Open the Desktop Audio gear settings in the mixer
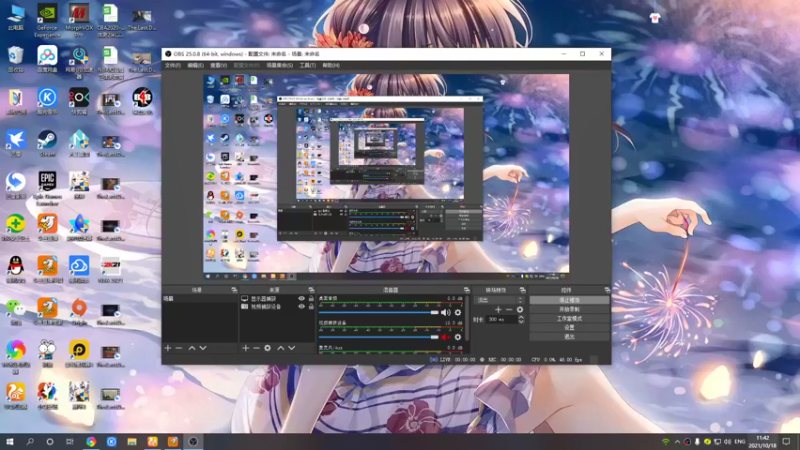800x450 pixels. (458, 312)
